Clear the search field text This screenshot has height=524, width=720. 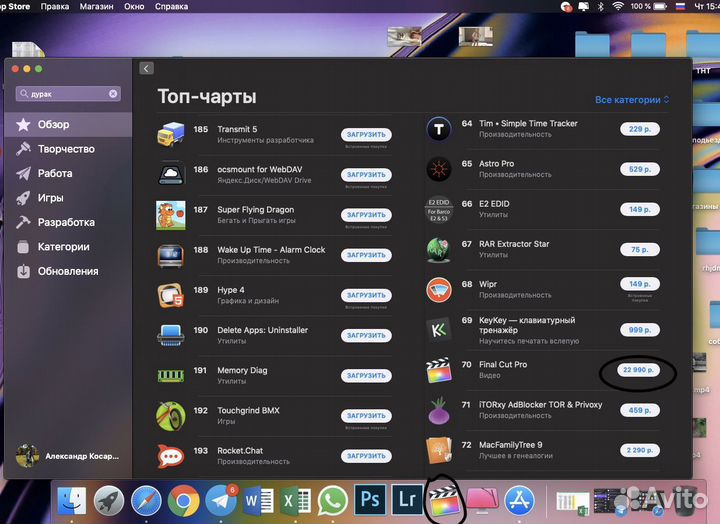(113, 94)
